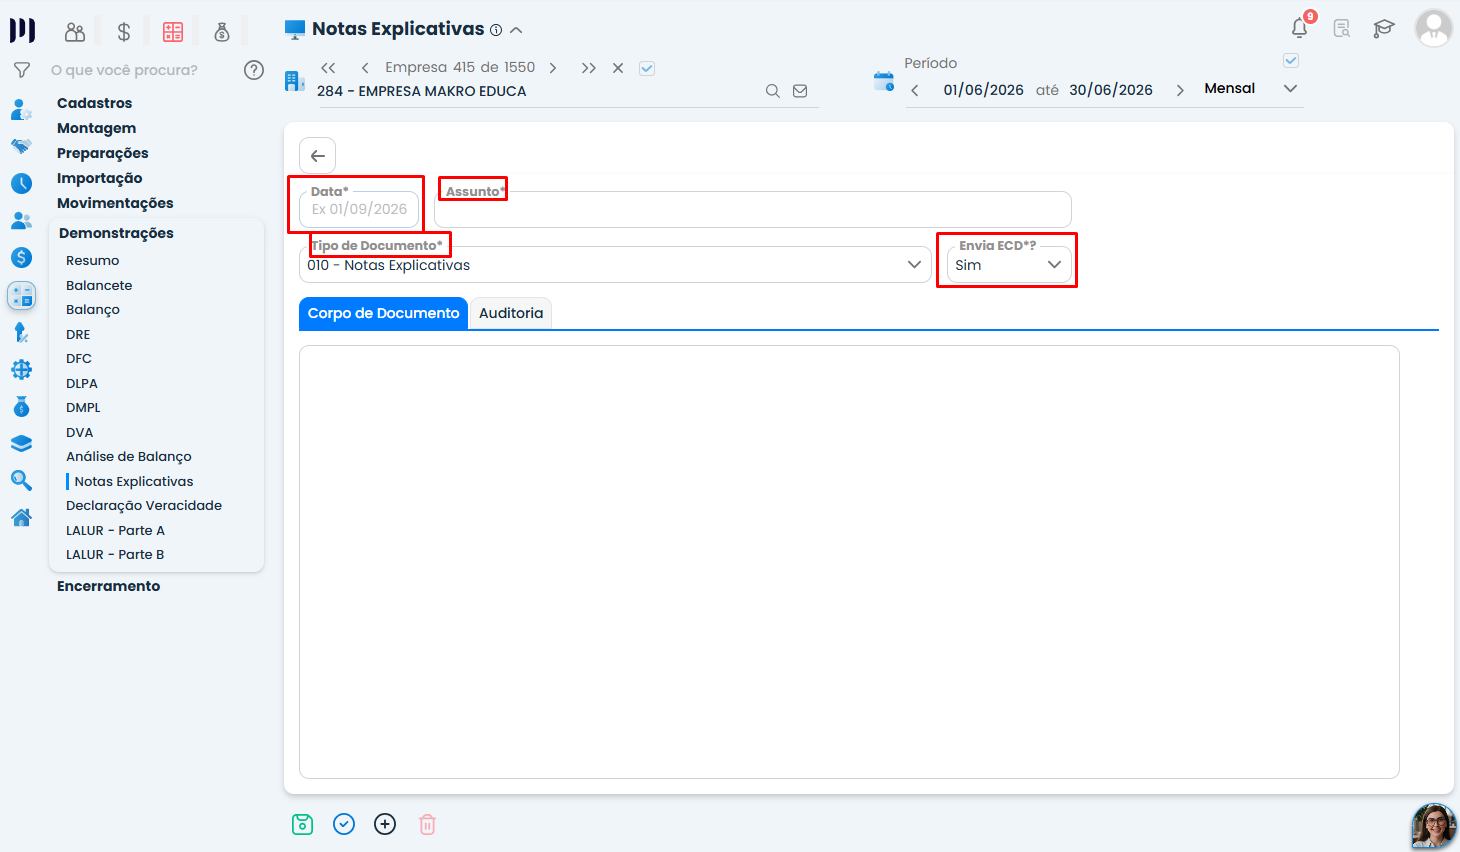
Task: Open the Envia ECD dropdown
Action: click(1009, 265)
